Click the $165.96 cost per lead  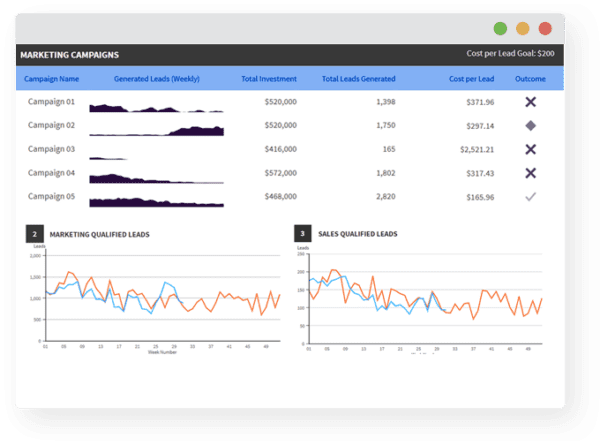point(480,197)
